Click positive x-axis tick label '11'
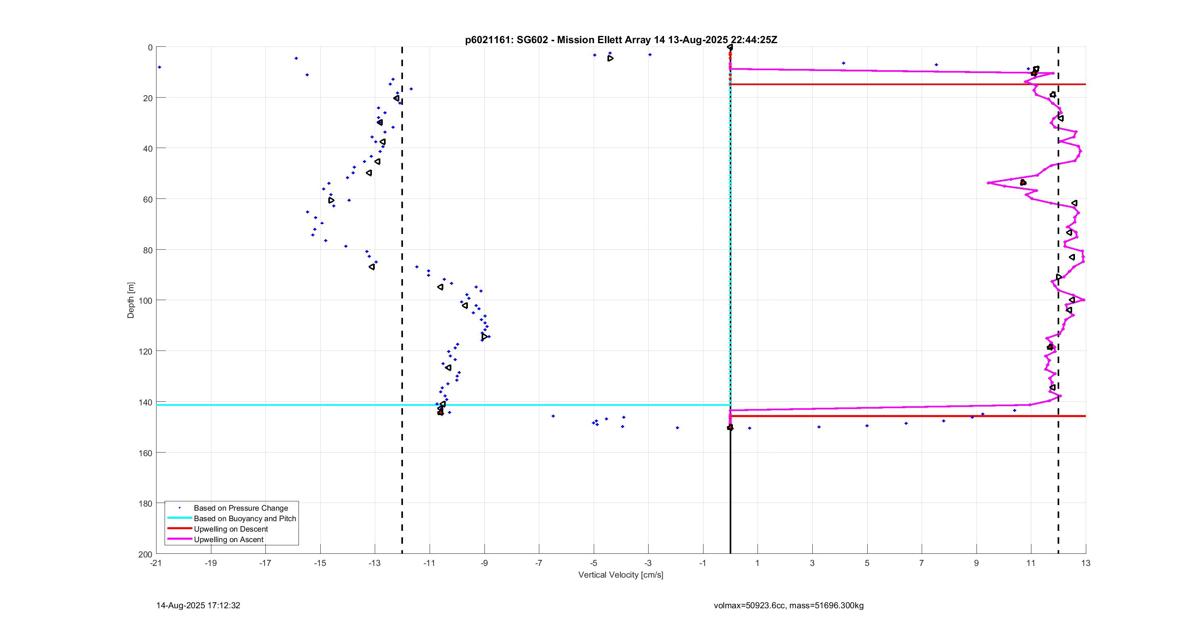 click(1031, 563)
